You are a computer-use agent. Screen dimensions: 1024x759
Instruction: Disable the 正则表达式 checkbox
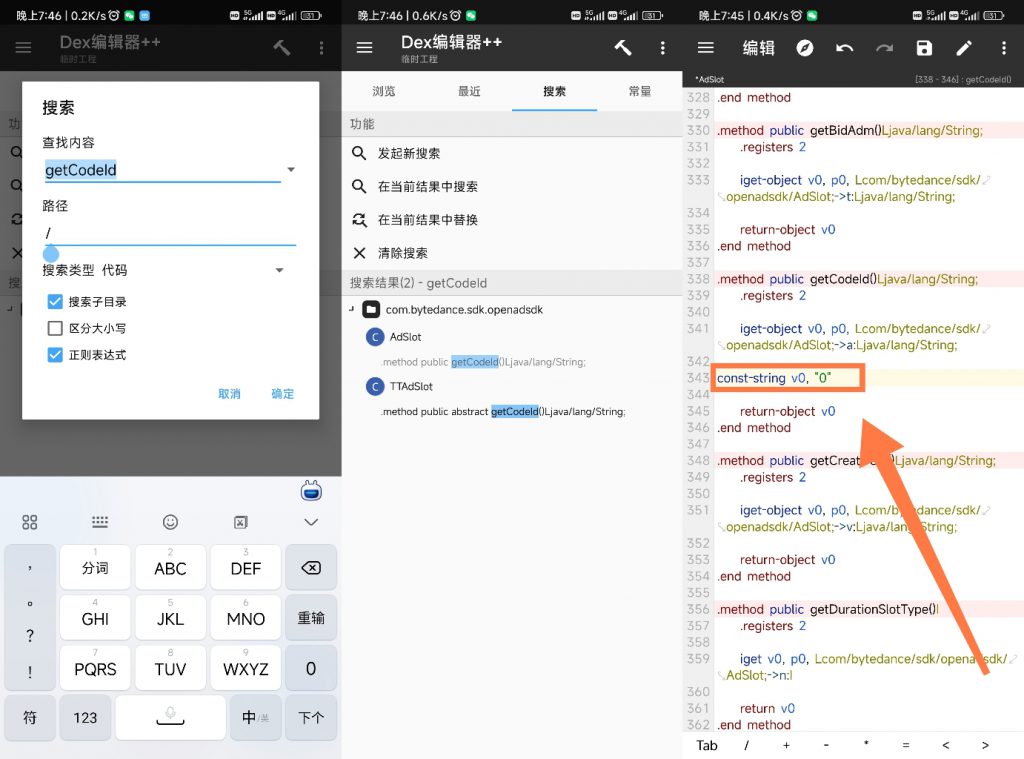click(55, 352)
